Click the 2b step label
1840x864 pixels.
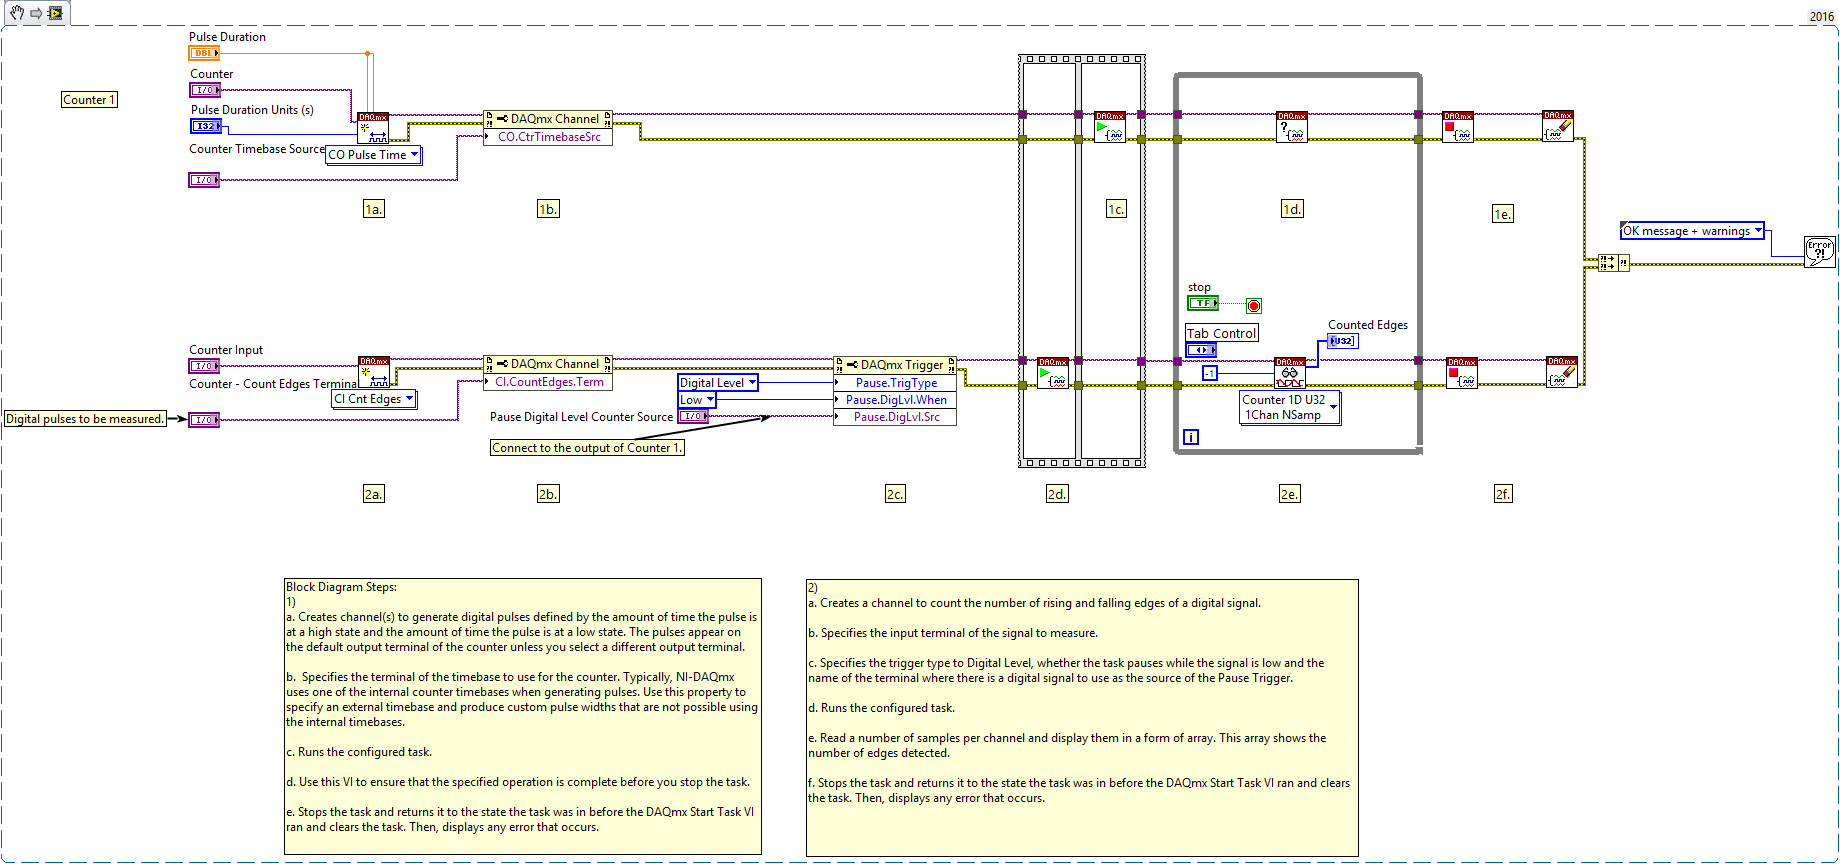(548, 494)
